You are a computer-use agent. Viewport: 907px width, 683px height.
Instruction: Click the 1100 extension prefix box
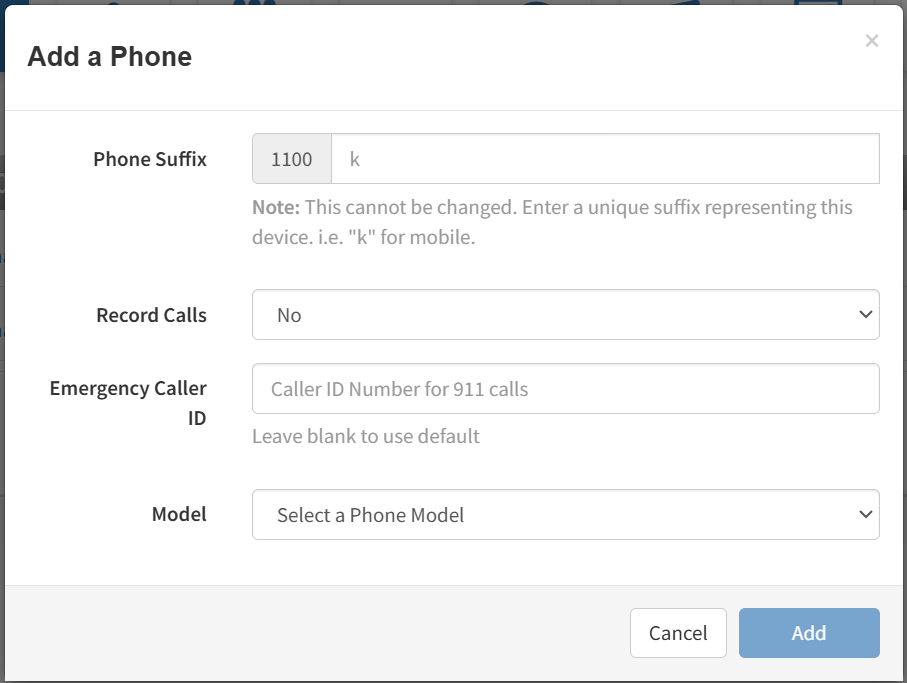[x=292, y=159]
